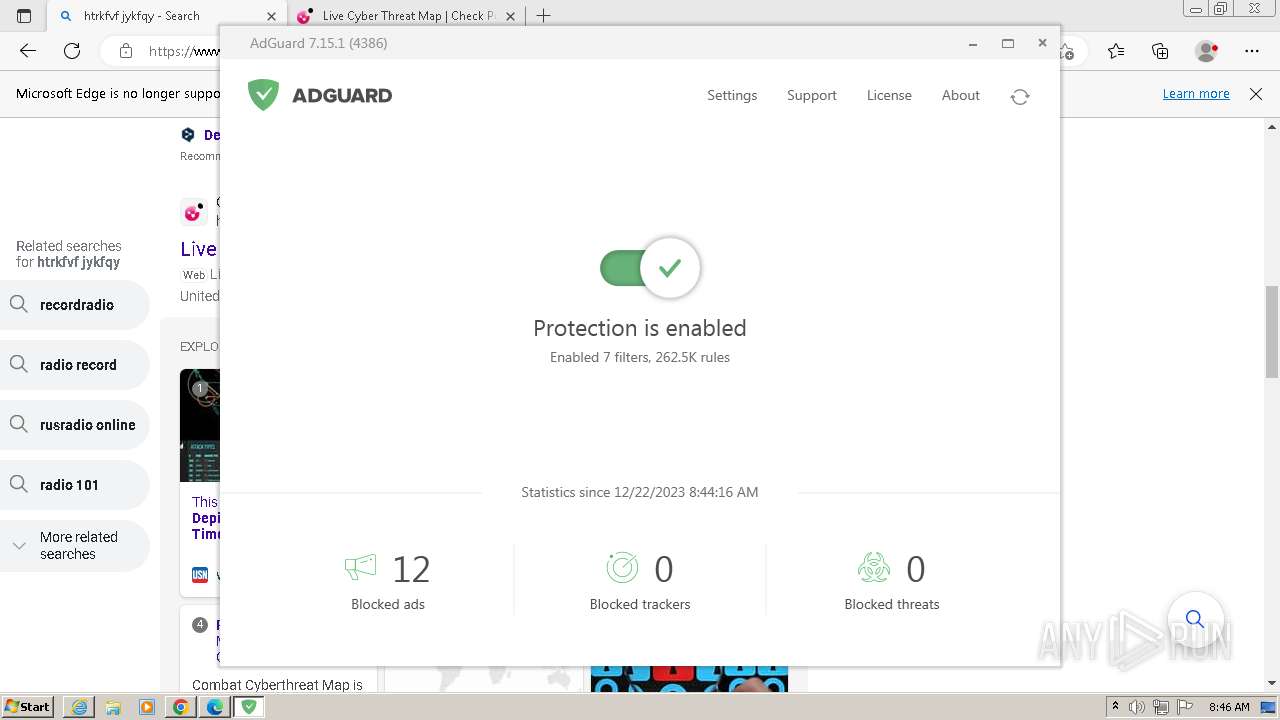This screenshot has height=720, width=1280.
Task: Dismiss the Edge no longer supported banner
Action: click(1256, 93)
